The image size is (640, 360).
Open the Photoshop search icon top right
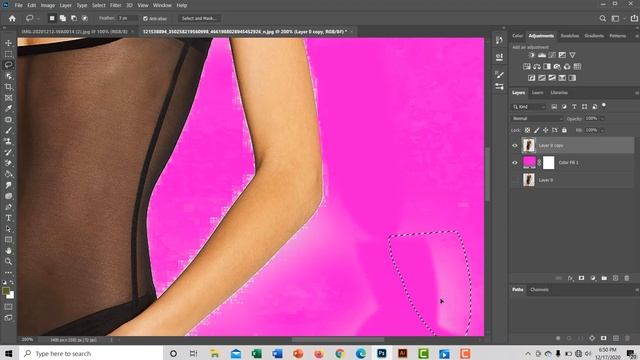pos(603,18)
